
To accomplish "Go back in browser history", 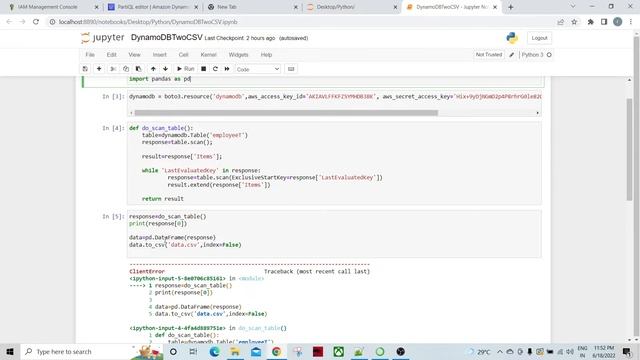I will [x=9, y=22].
